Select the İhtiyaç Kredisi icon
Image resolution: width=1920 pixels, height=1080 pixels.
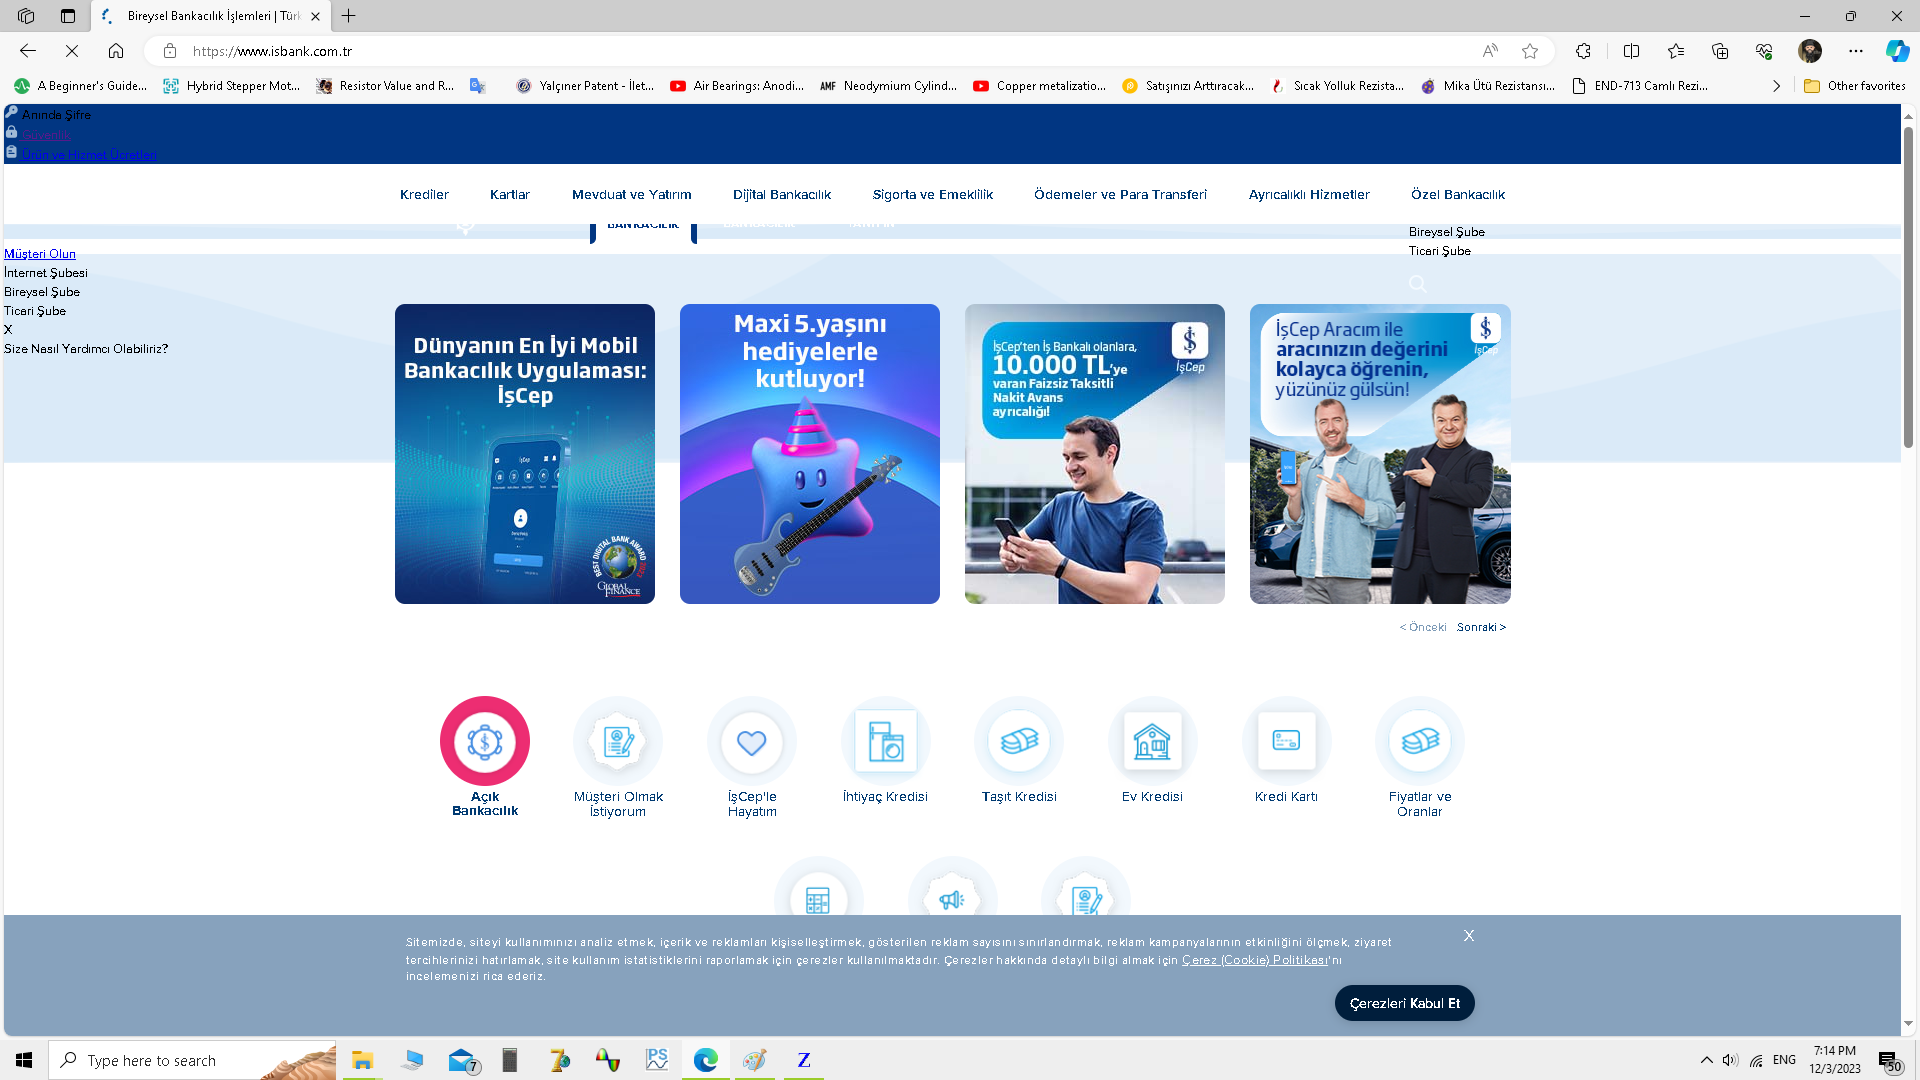[x=885, y=741]
